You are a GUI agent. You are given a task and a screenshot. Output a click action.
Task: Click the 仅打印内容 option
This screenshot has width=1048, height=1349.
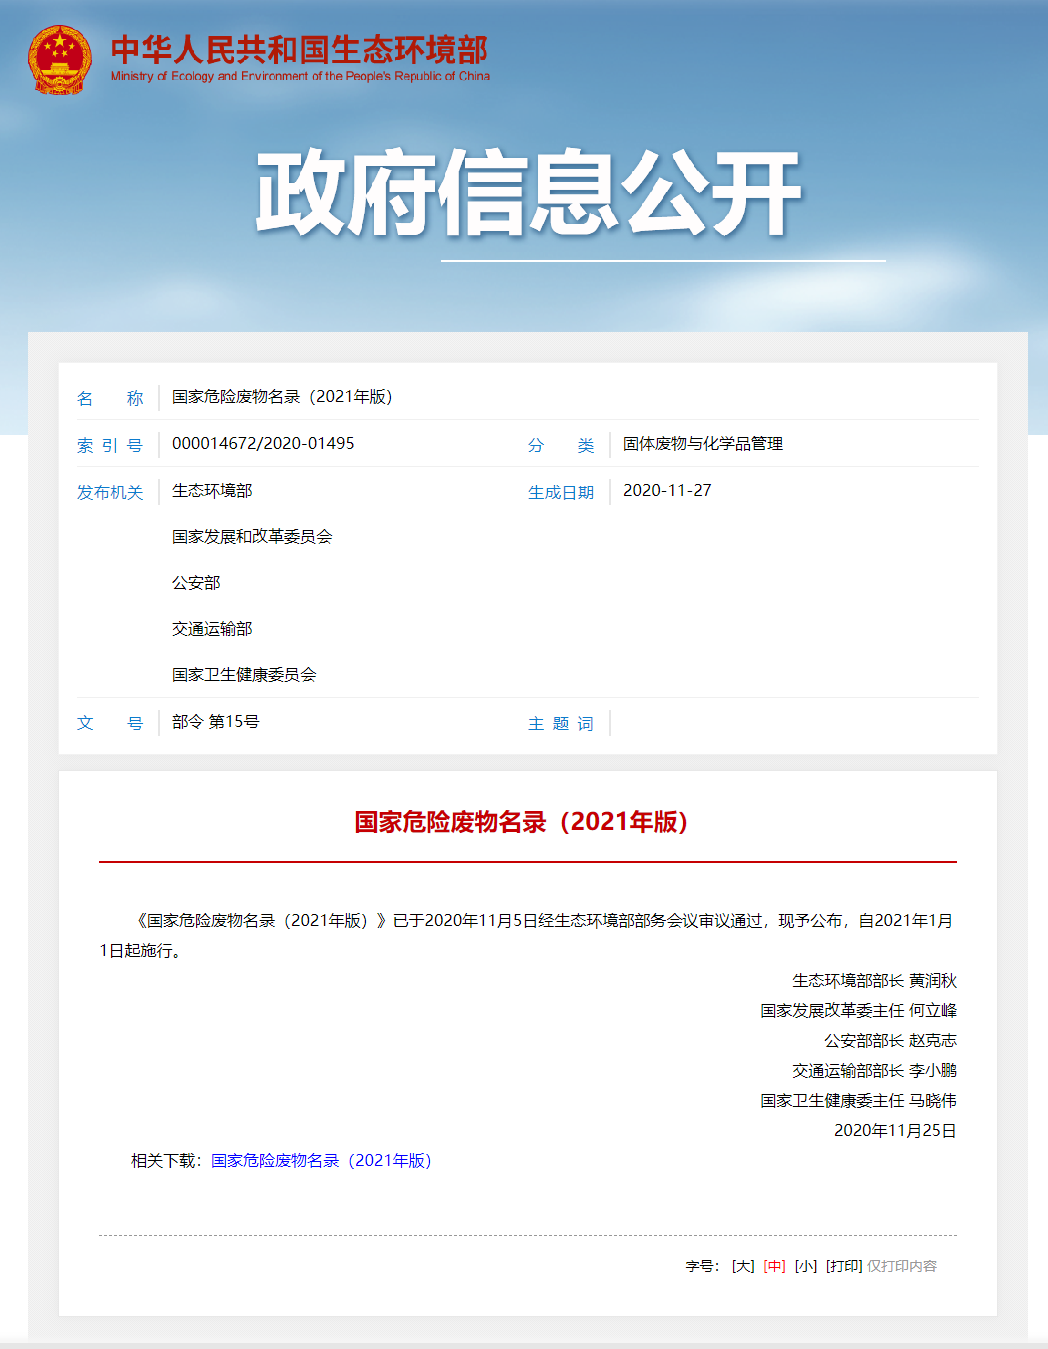902,1266
